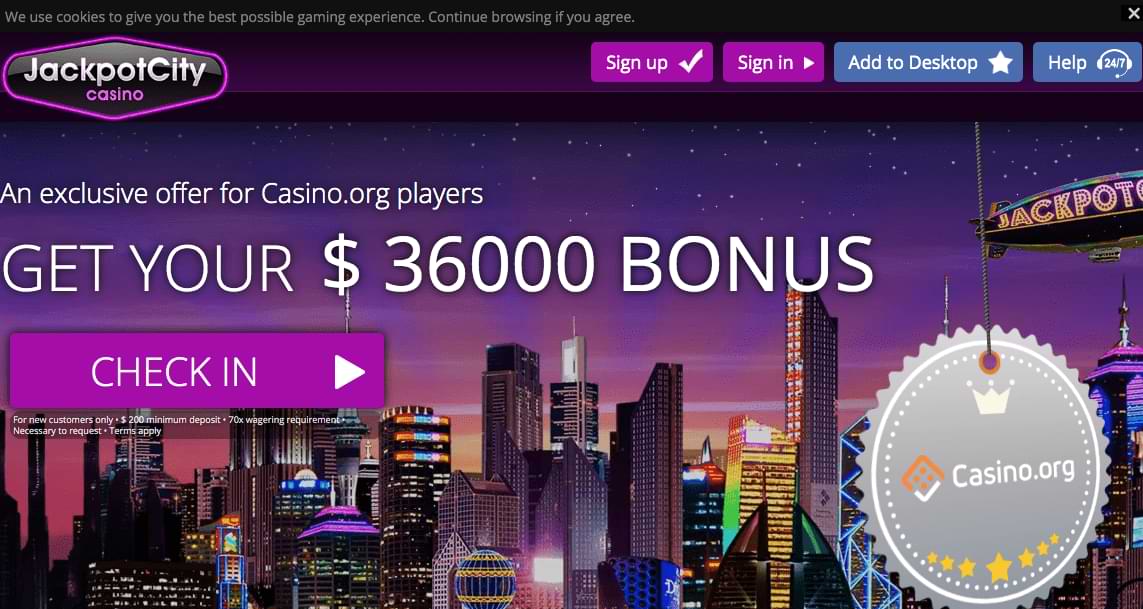This screenshot has width=1143, height=609.
Task: Click the arrow icon on Sign in
Action: 808,63
